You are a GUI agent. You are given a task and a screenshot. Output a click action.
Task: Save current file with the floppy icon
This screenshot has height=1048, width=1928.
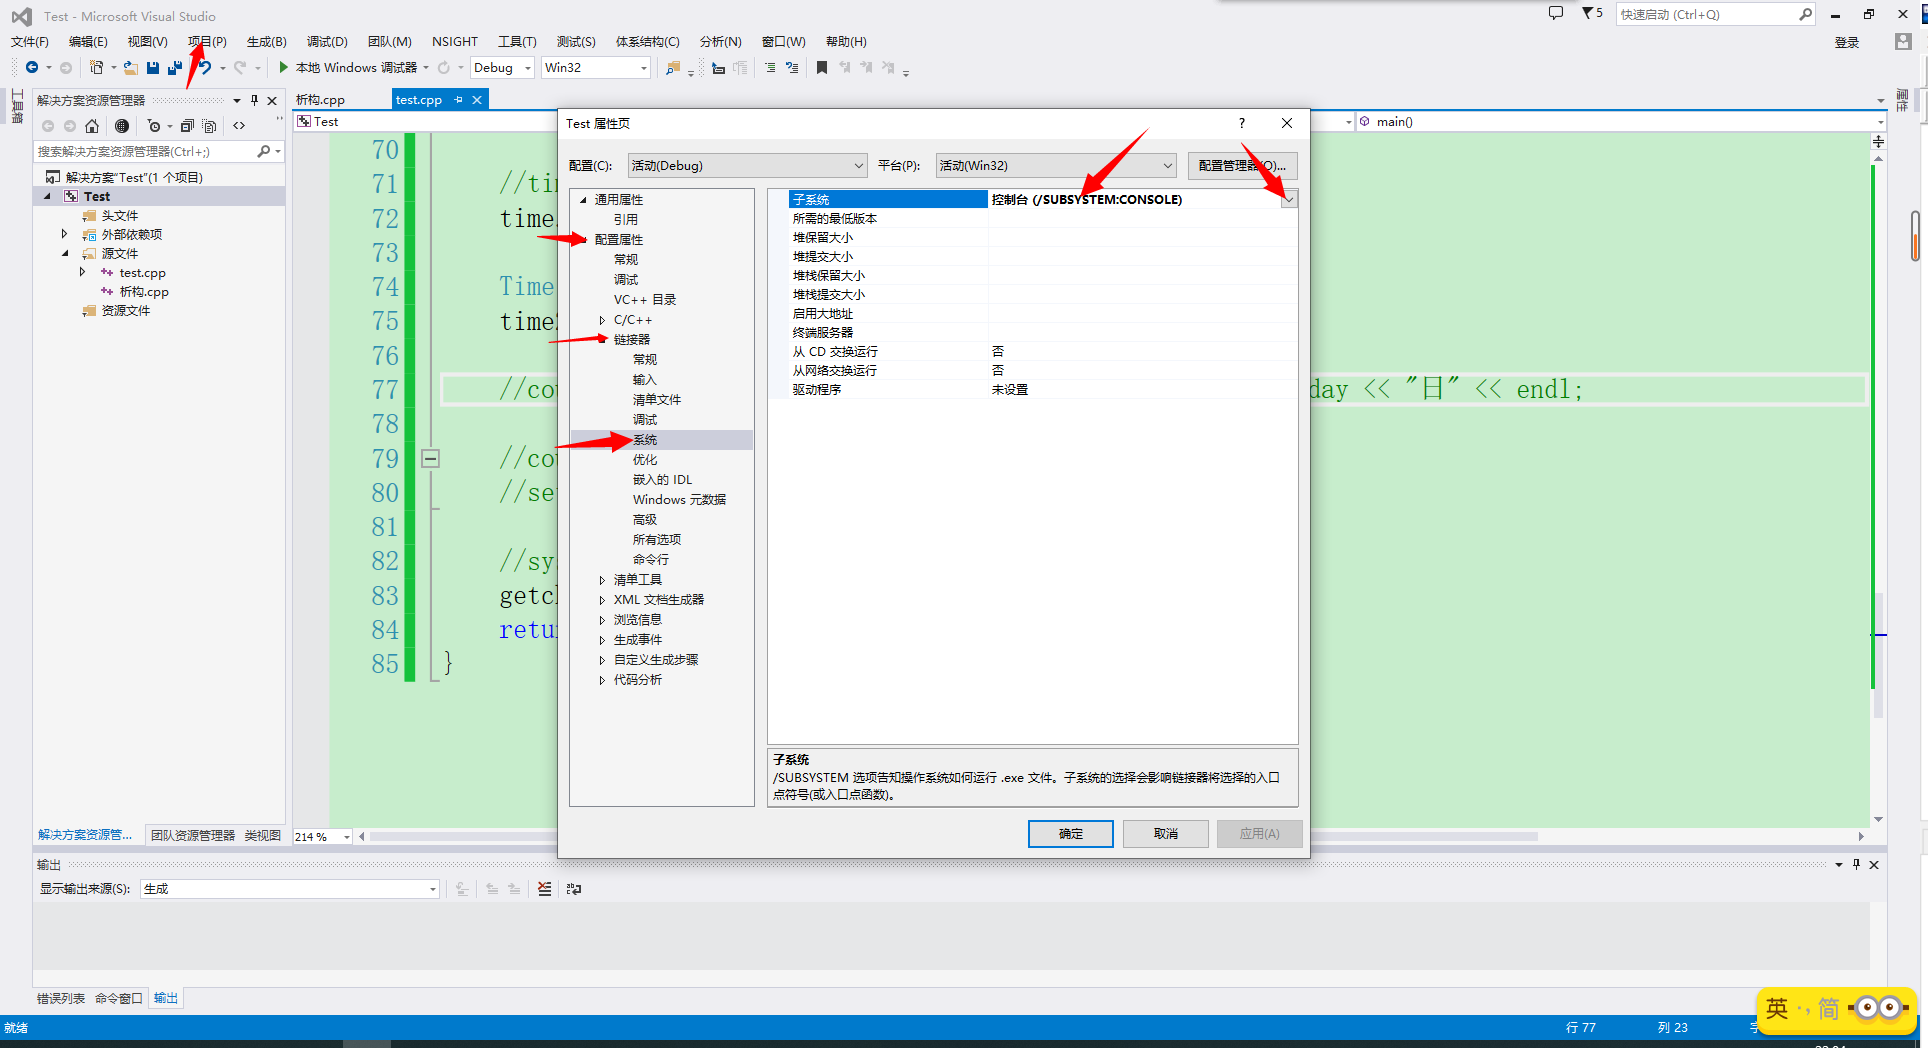[x=153, y=67]
